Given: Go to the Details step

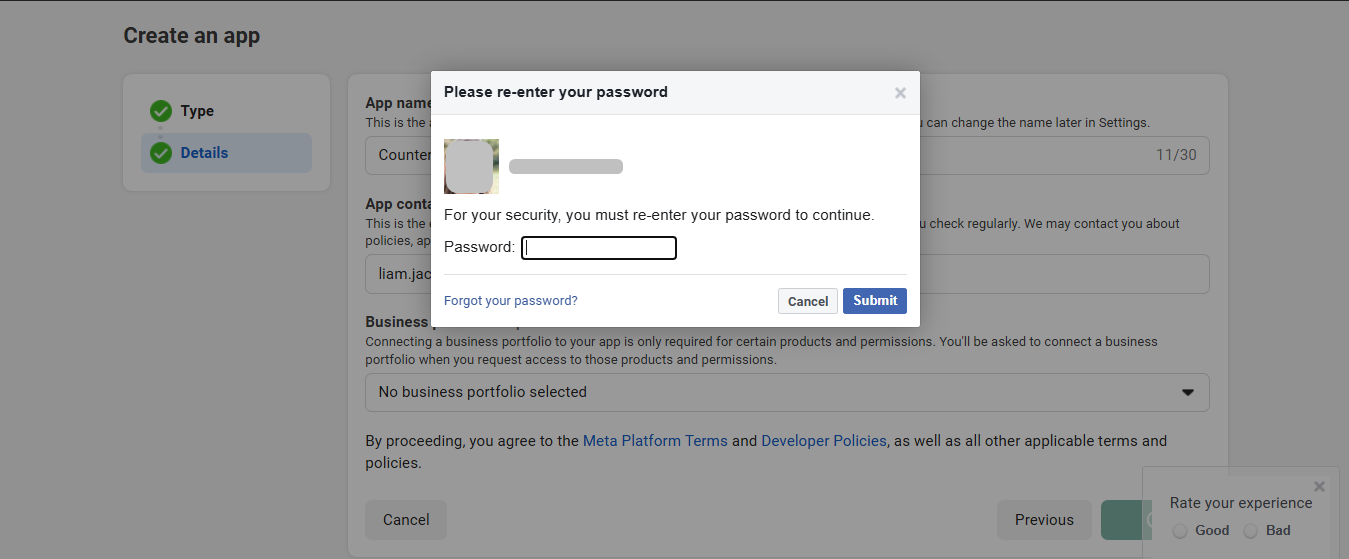Looking at the screenshot, I should tap(204, 153).
